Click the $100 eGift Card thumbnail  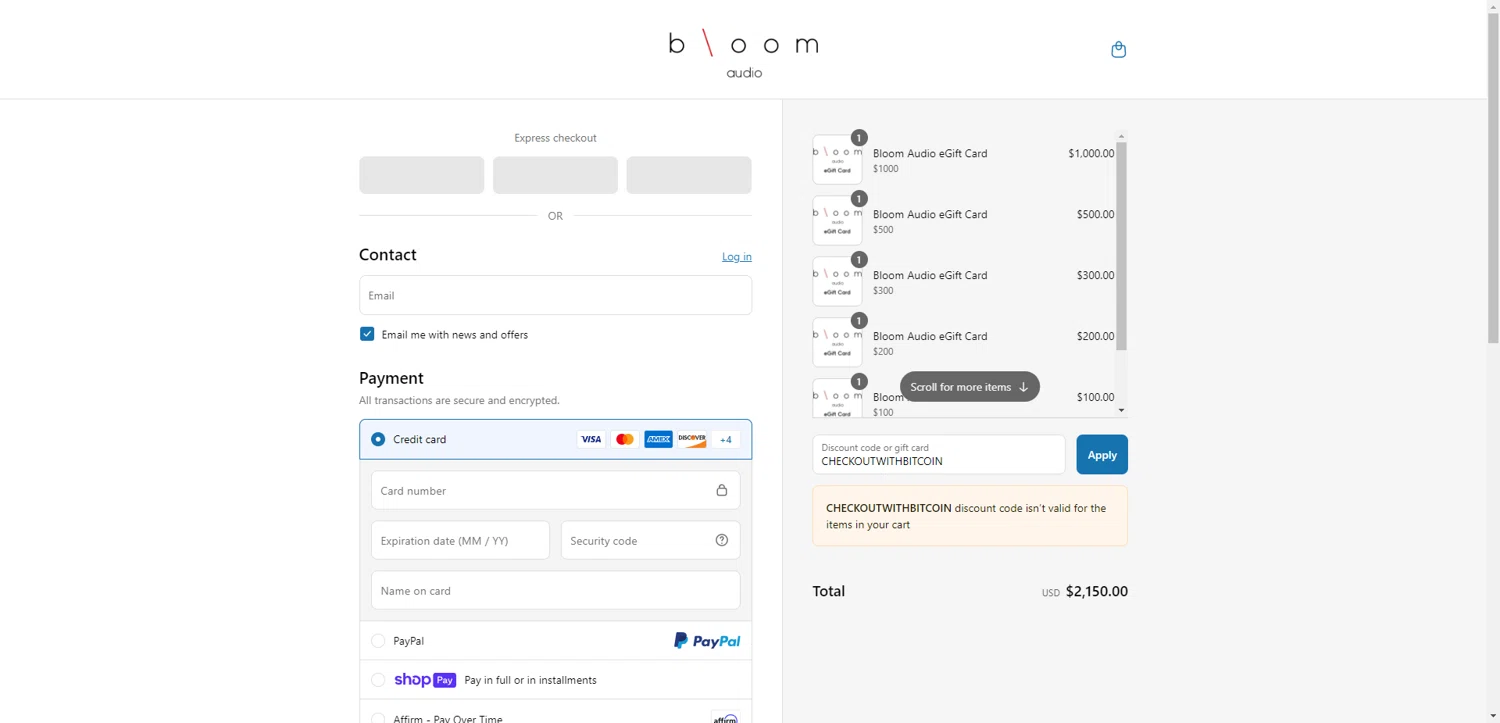[x=837, y=398]
